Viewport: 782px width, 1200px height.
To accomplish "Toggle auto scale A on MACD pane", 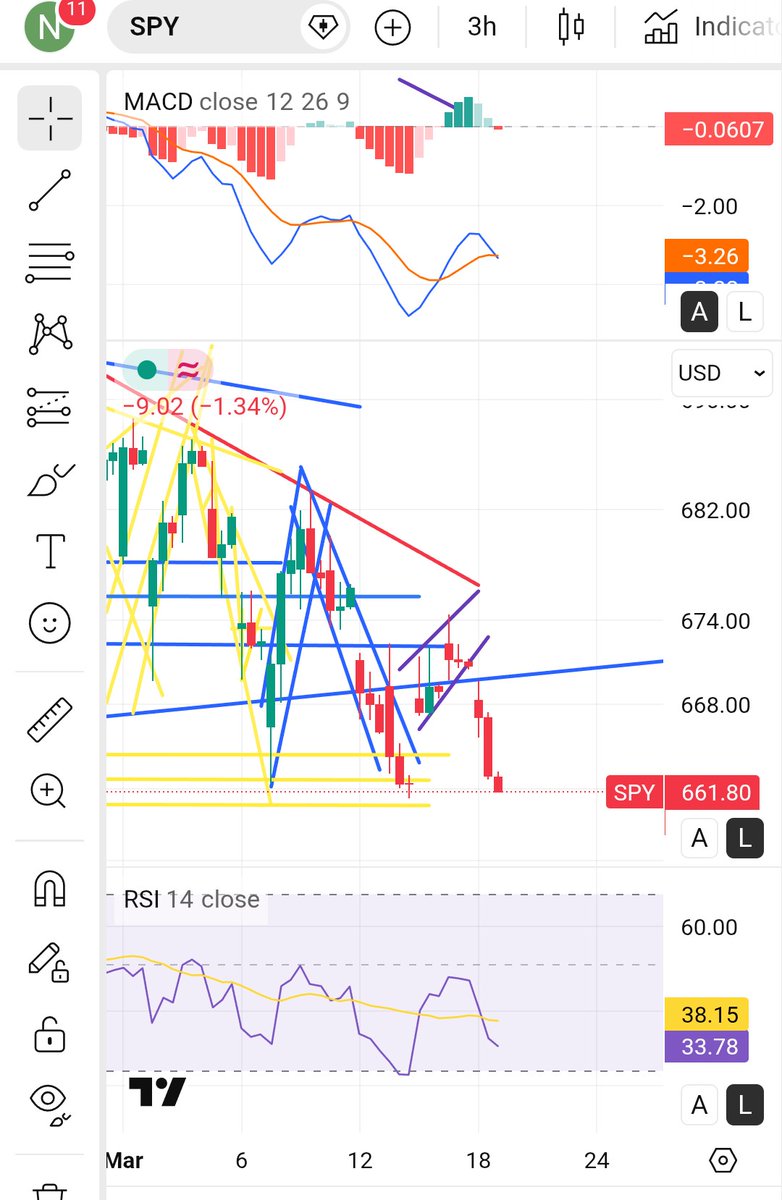I will coord(699,312).
